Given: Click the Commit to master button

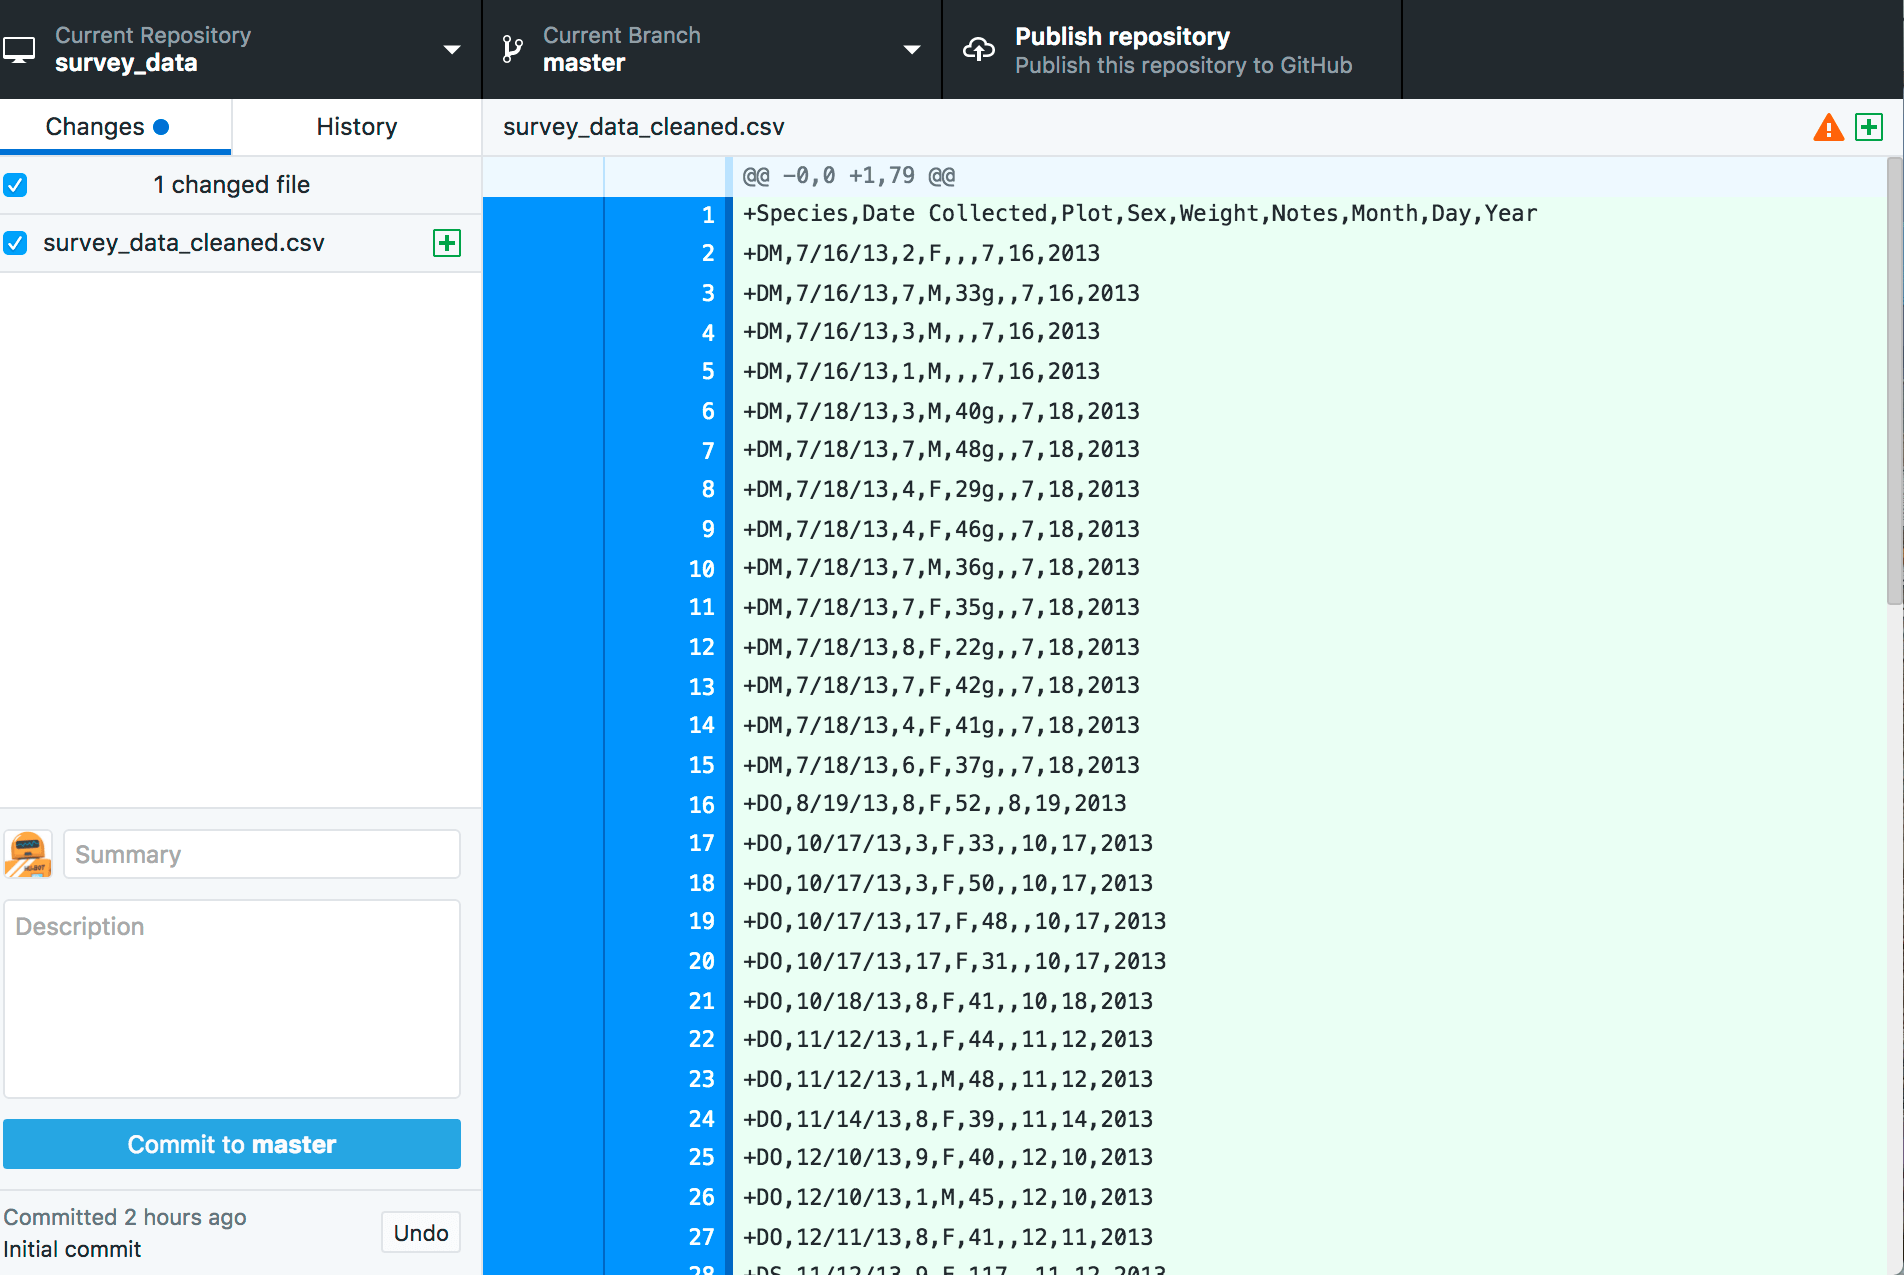Looking at the screenshot, I should [231, 1144].
